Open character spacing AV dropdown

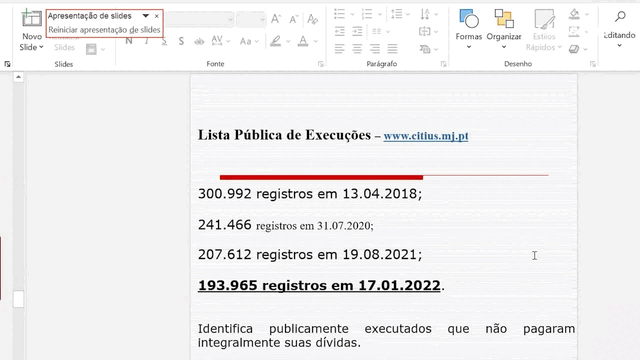click(221, 41)
